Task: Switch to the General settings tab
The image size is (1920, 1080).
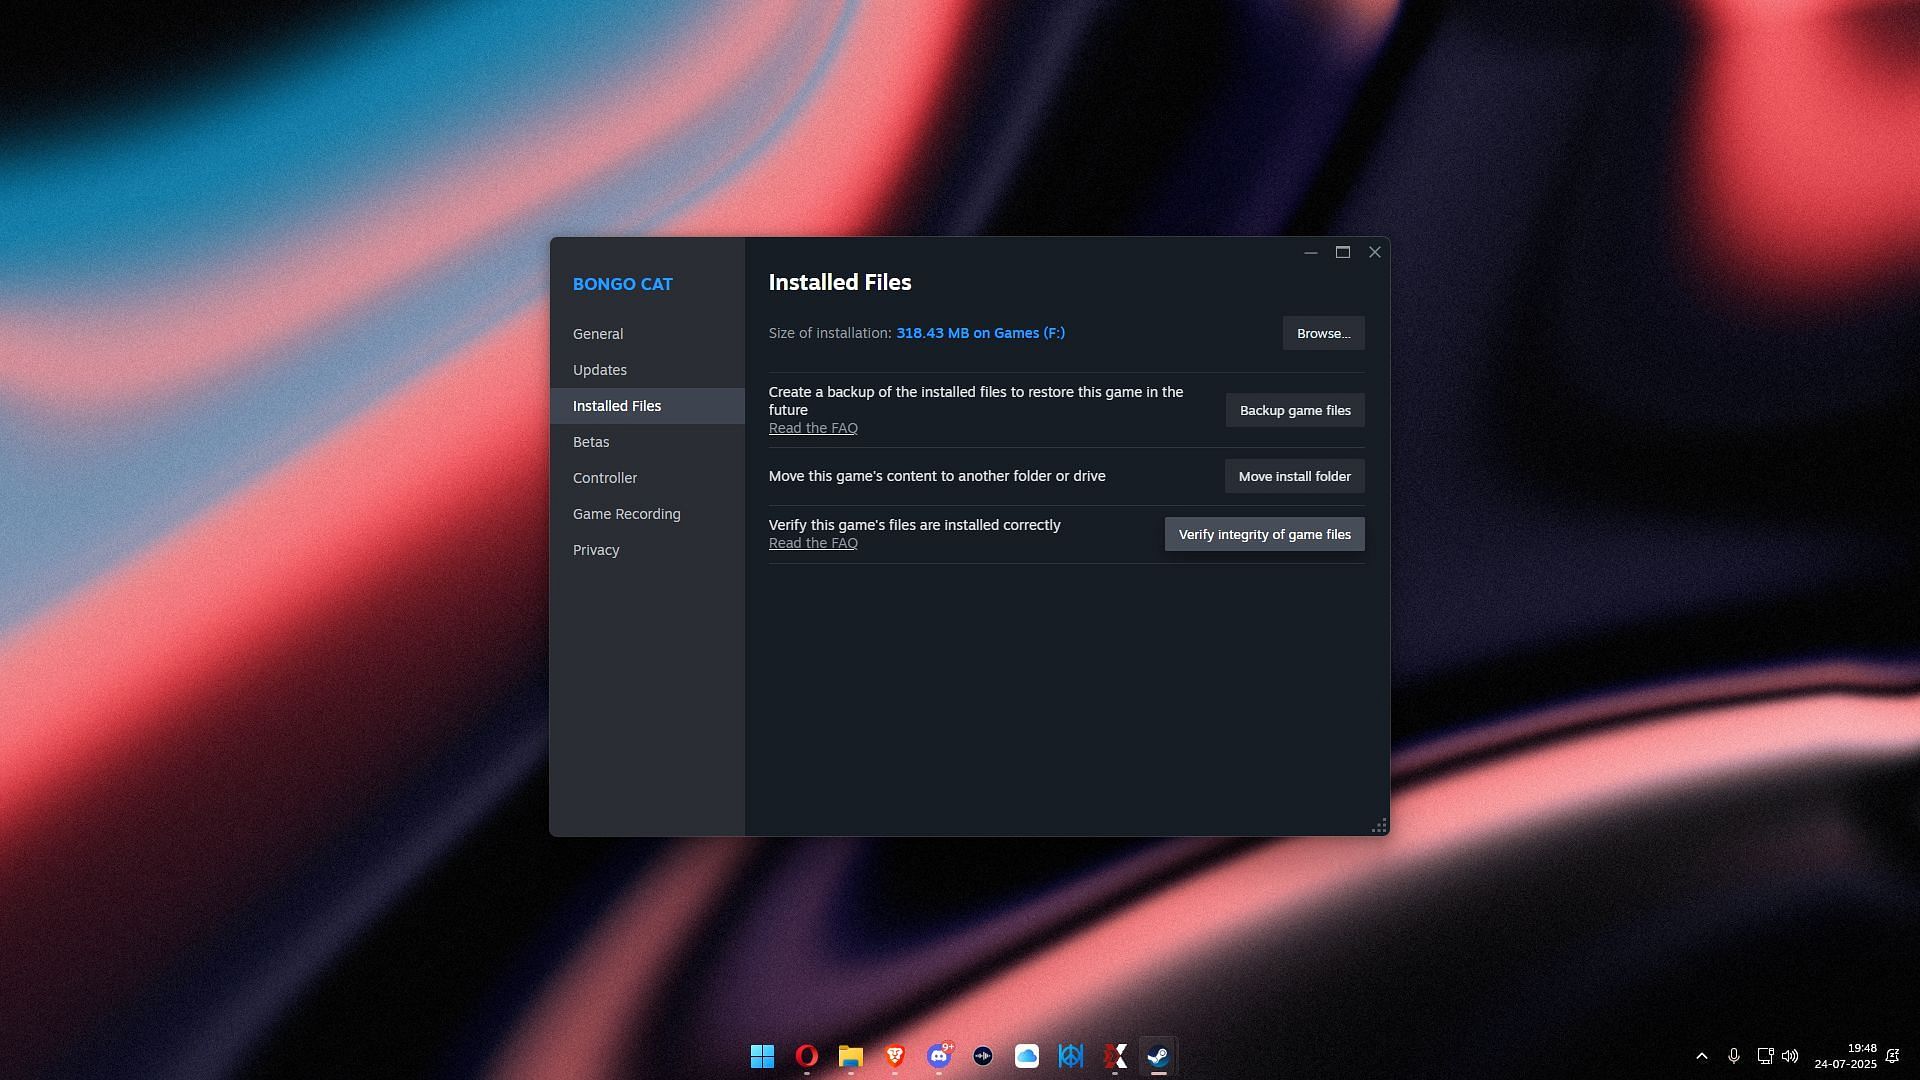Action: [598, 334]
